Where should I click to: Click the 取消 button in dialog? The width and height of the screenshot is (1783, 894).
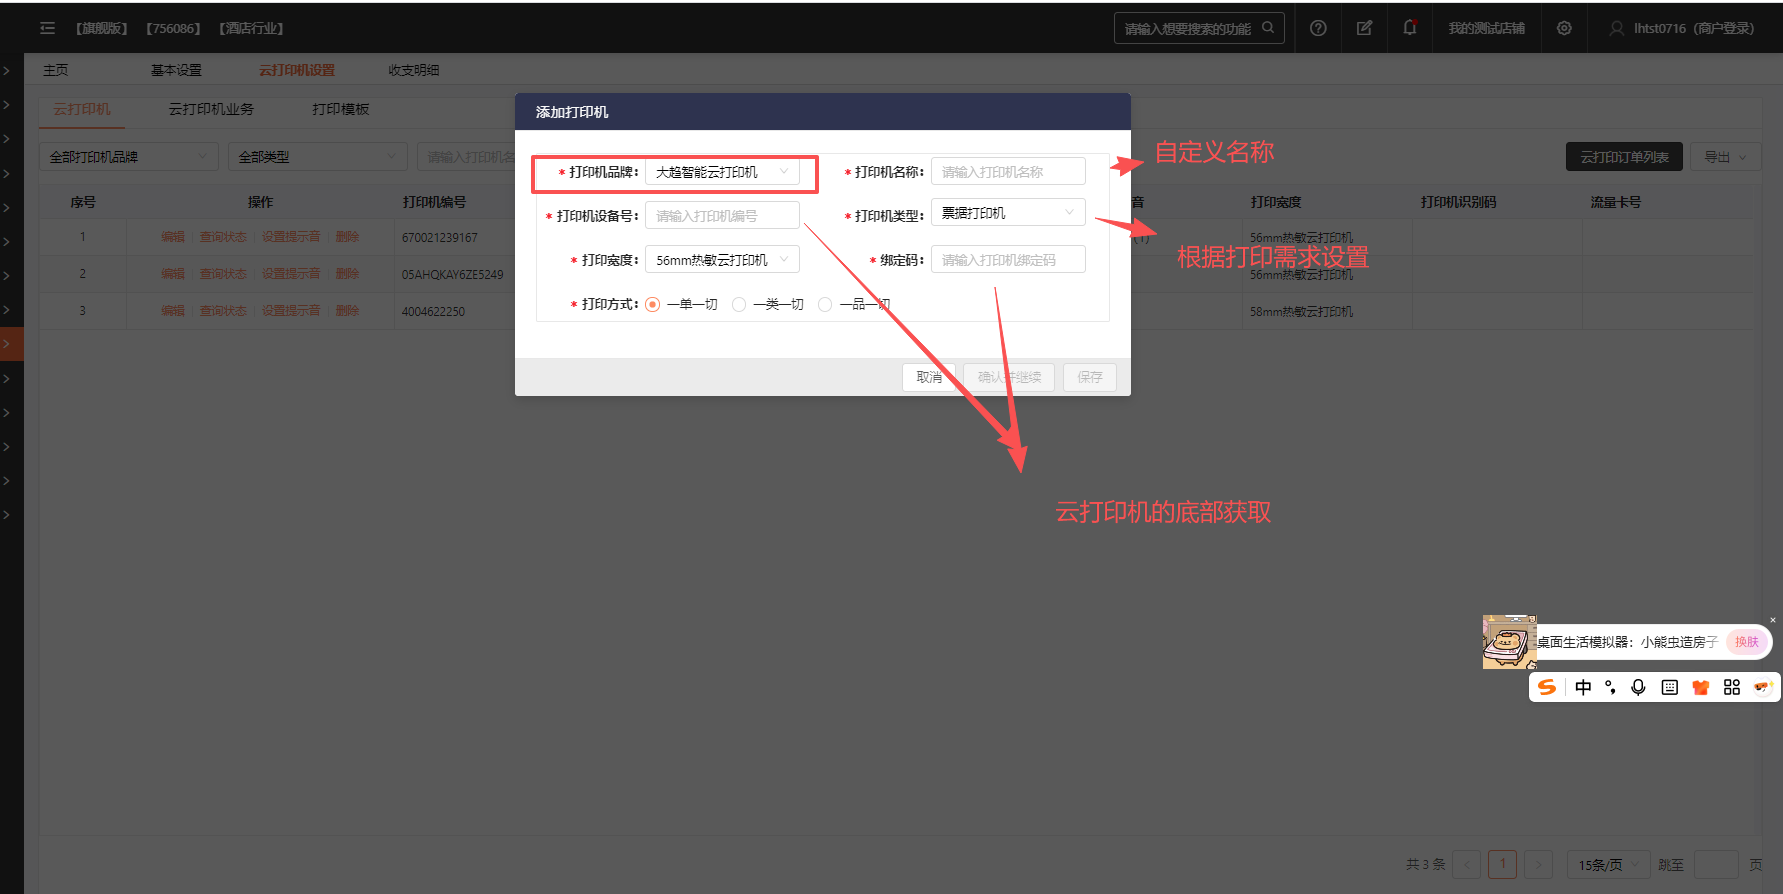point(929,377)
